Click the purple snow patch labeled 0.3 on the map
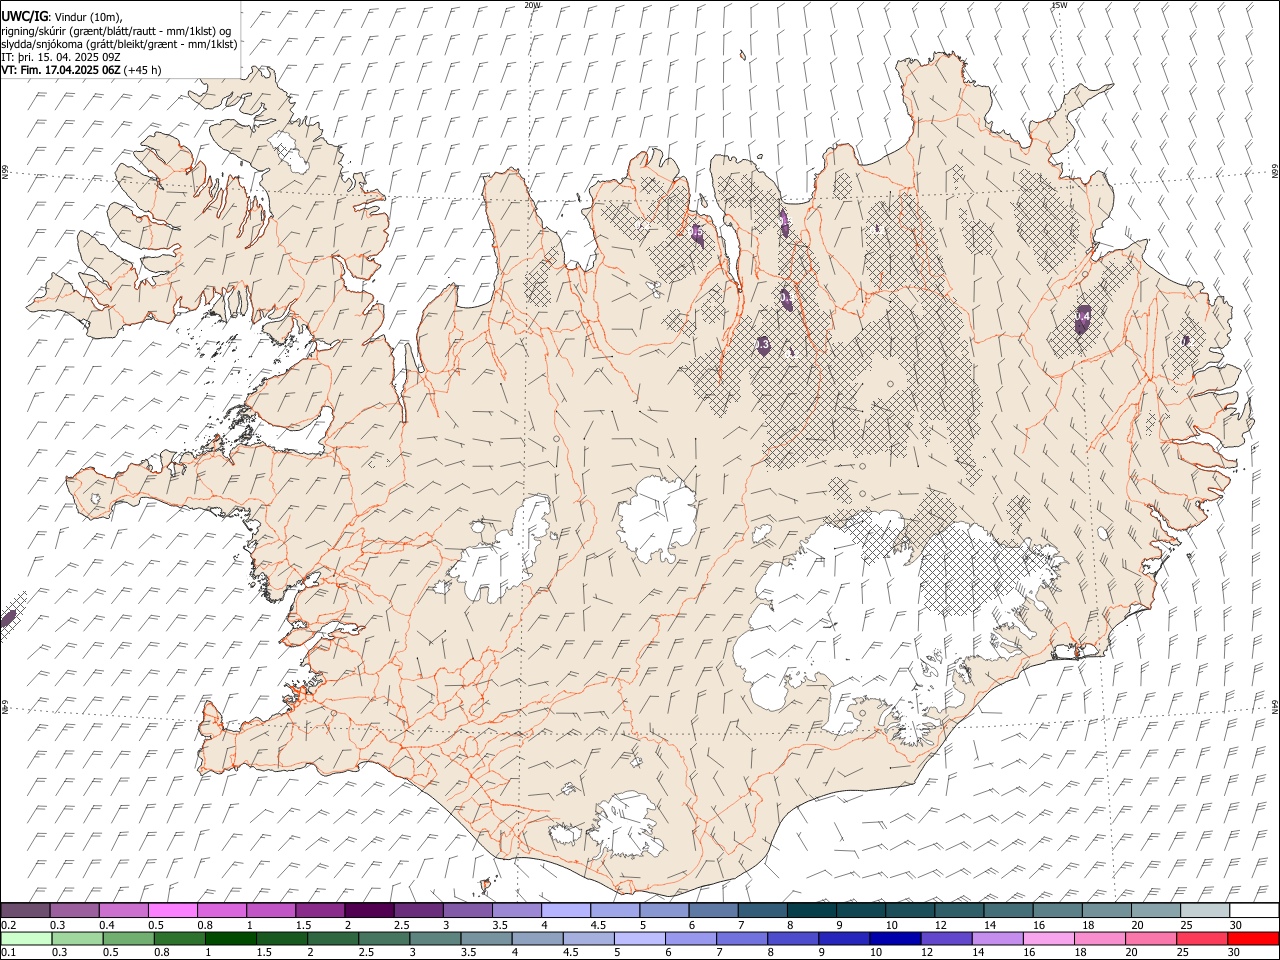Screen dimensions: 1280x960 click(x=763, y=345)
